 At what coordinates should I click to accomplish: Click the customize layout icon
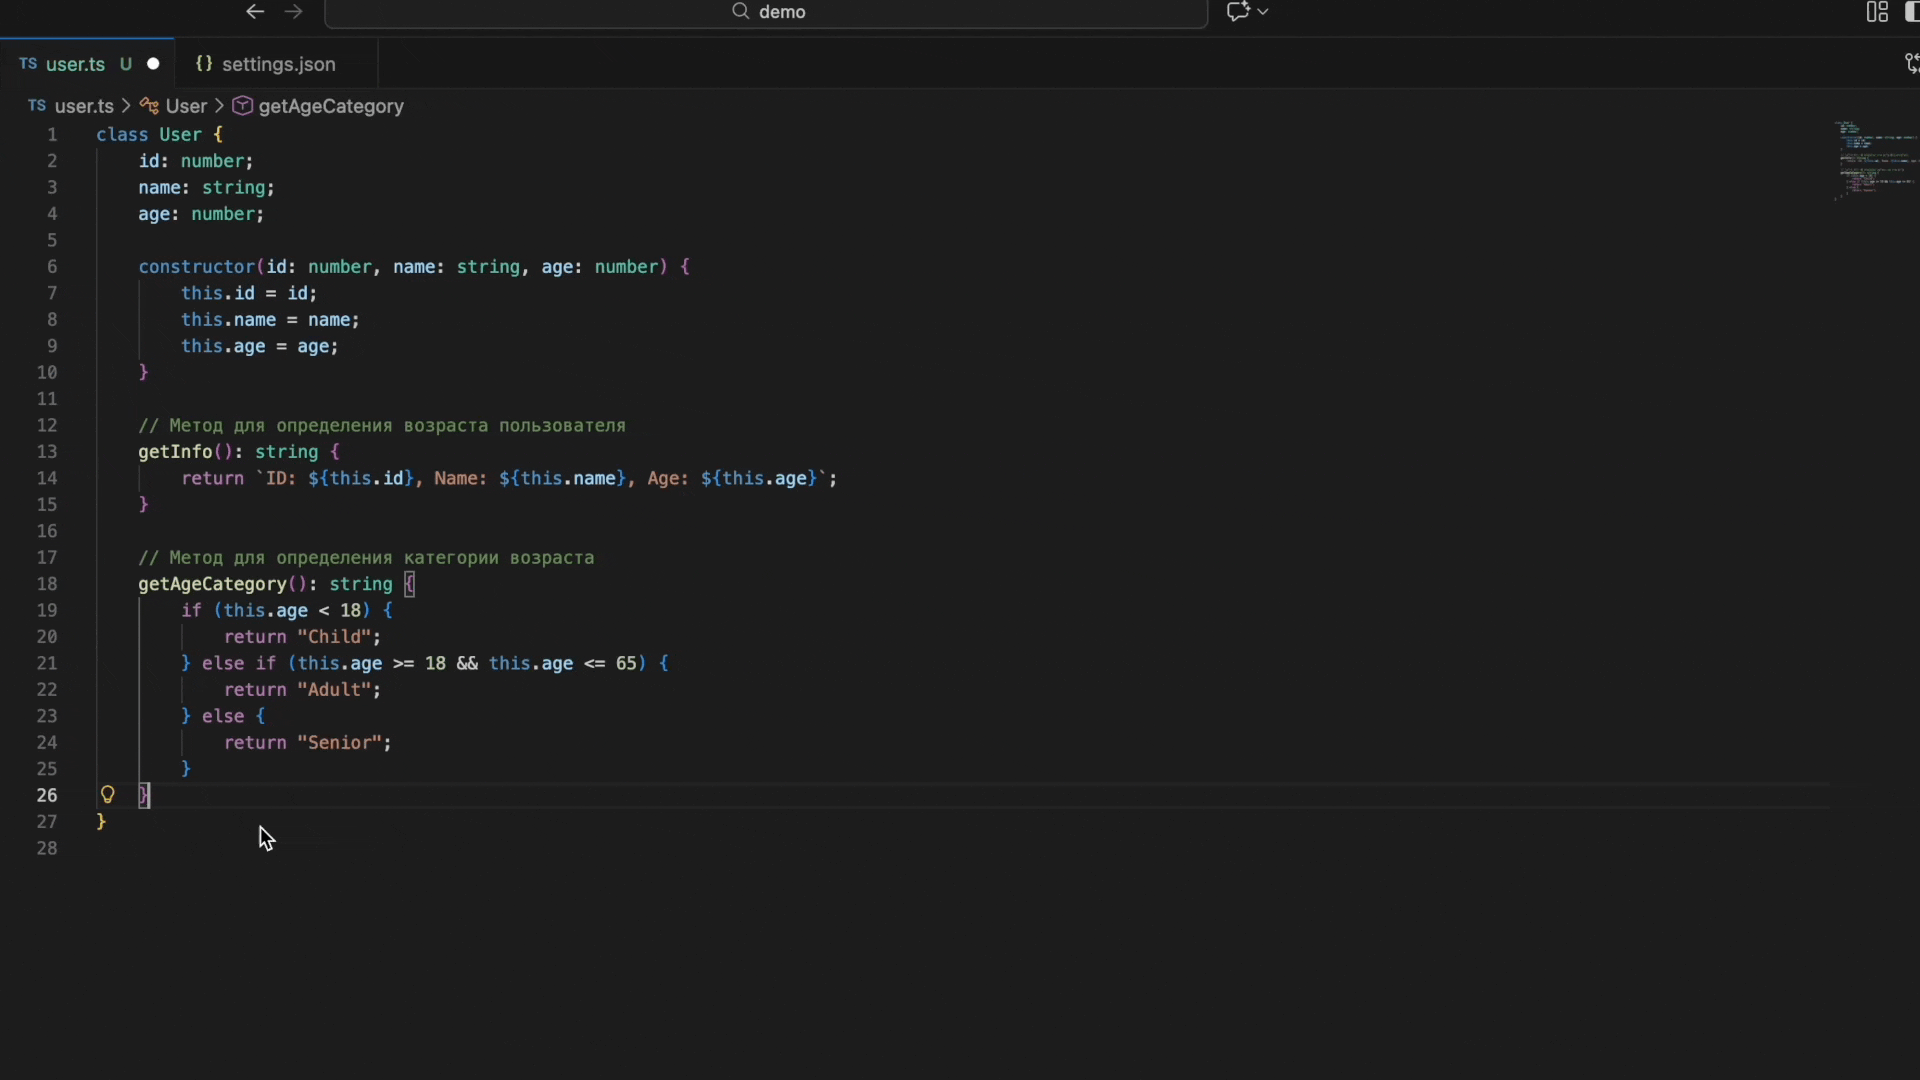pos(1877,12)
